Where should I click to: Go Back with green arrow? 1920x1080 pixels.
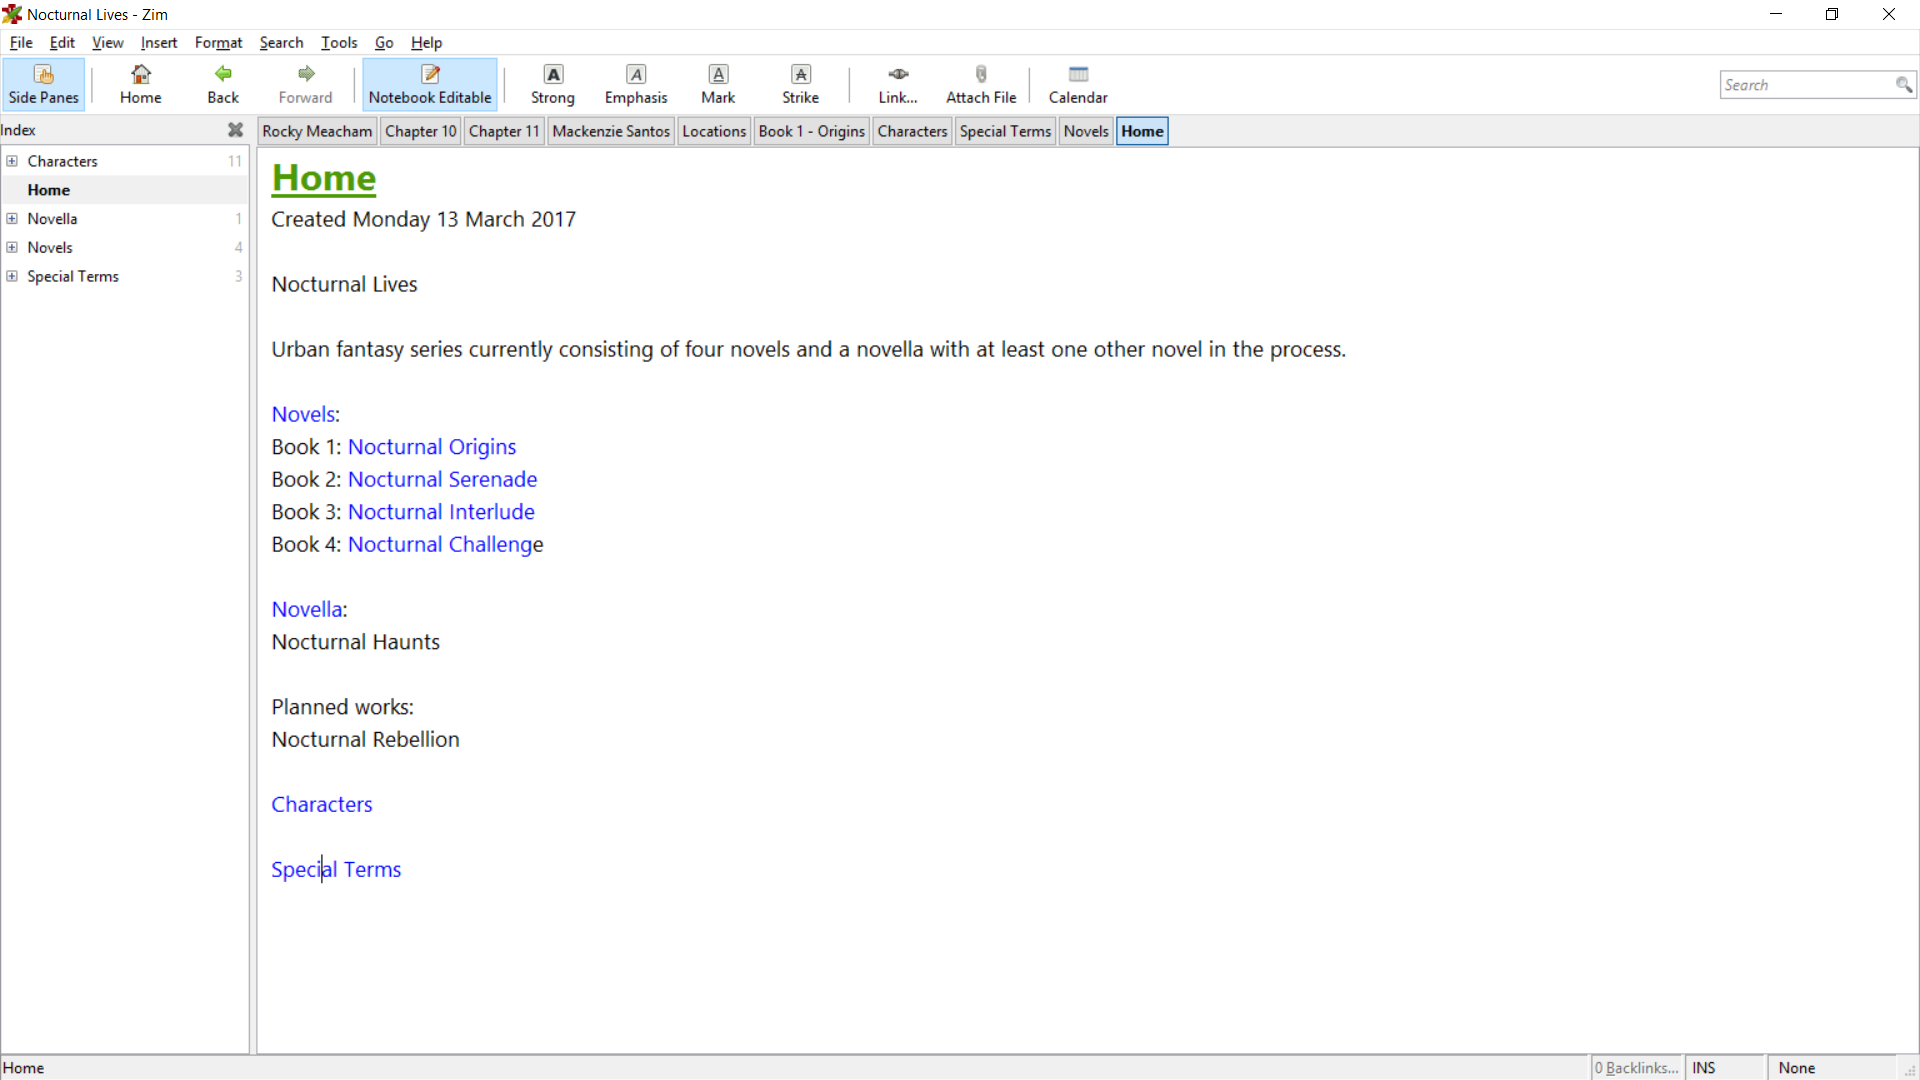(x=223, y=84)
